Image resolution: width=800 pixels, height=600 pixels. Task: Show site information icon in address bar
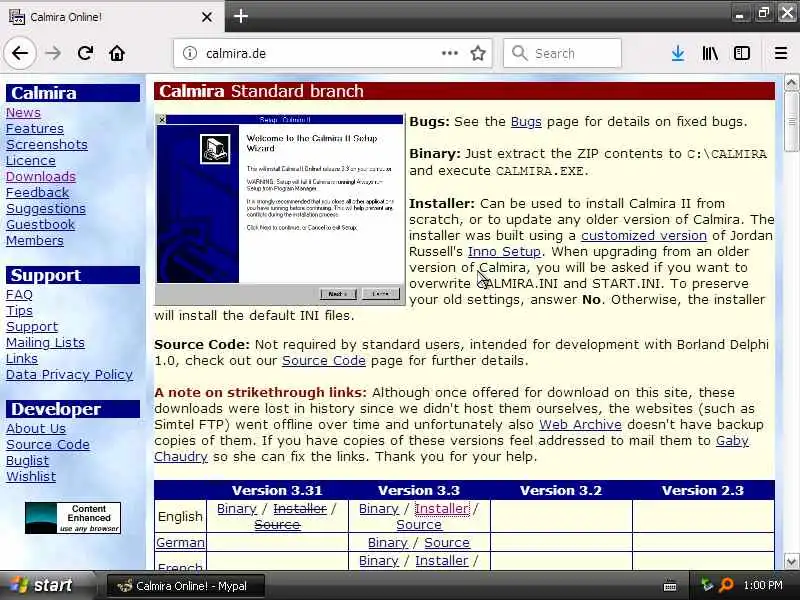(190, 53)
